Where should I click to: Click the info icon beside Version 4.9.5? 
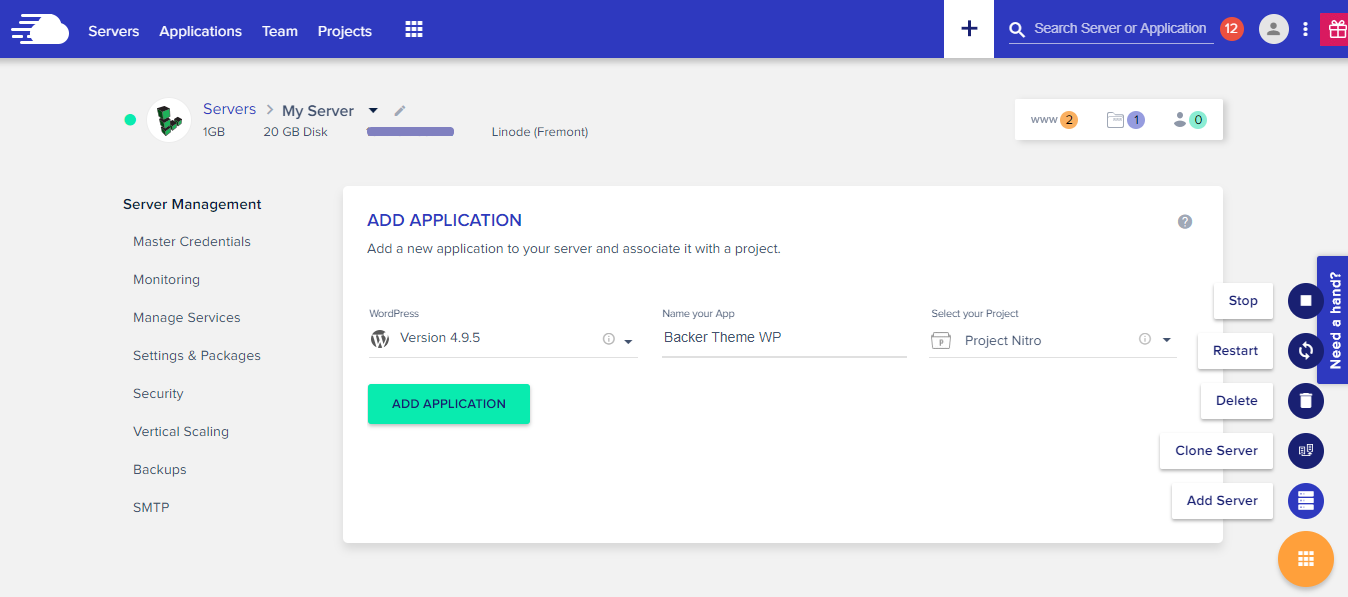pos(608,339)
